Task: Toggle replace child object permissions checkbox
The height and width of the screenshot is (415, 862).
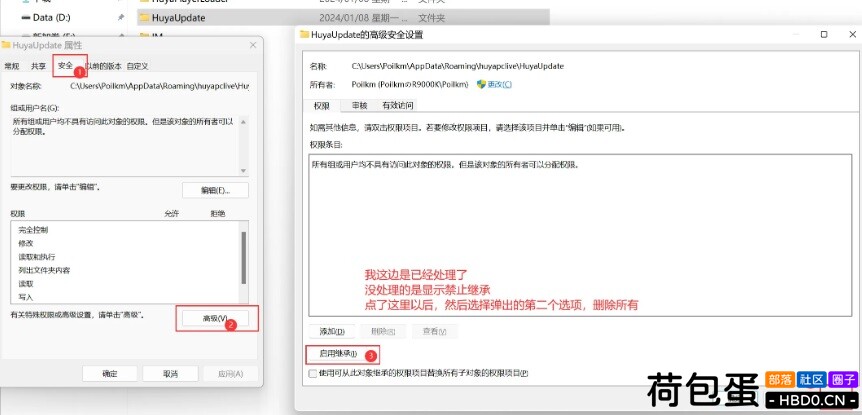Action: coord(313,374)
